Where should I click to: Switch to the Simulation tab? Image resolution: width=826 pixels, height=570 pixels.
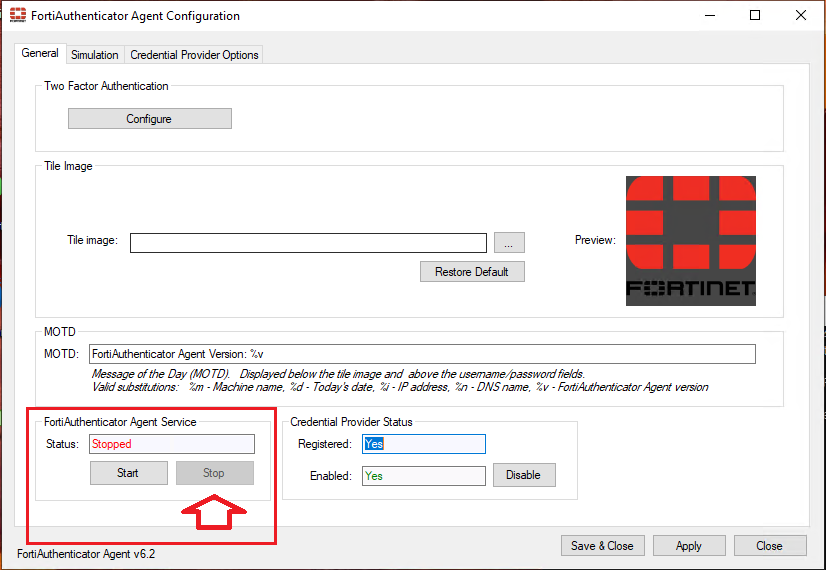pyautogui.click(x=95, y=55)
